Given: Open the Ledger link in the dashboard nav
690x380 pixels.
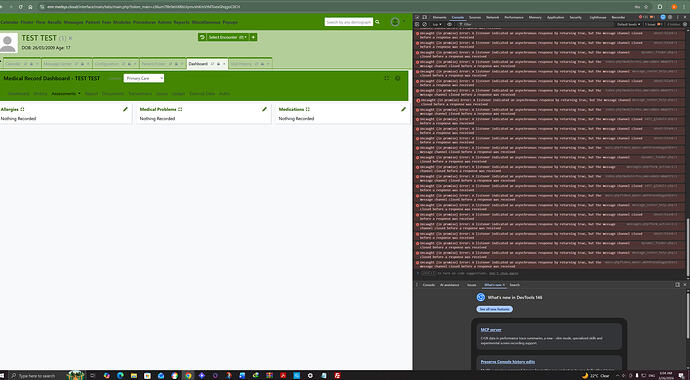Looking at the screenshot, I should 178,94.
